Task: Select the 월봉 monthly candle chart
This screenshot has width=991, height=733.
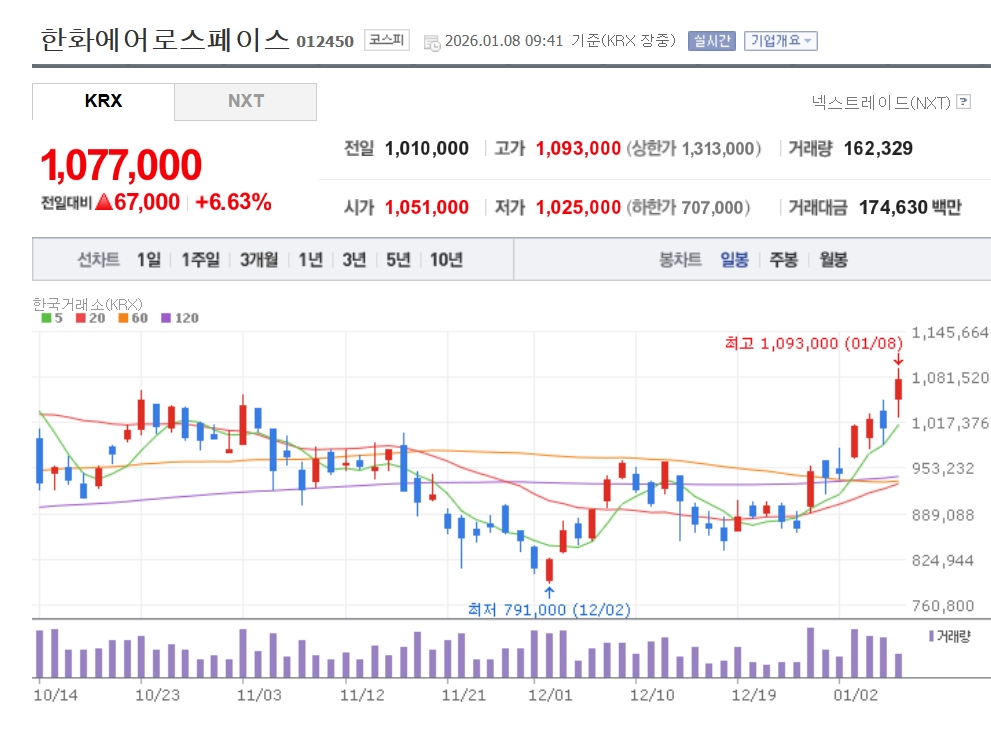Action: (834, 260)
